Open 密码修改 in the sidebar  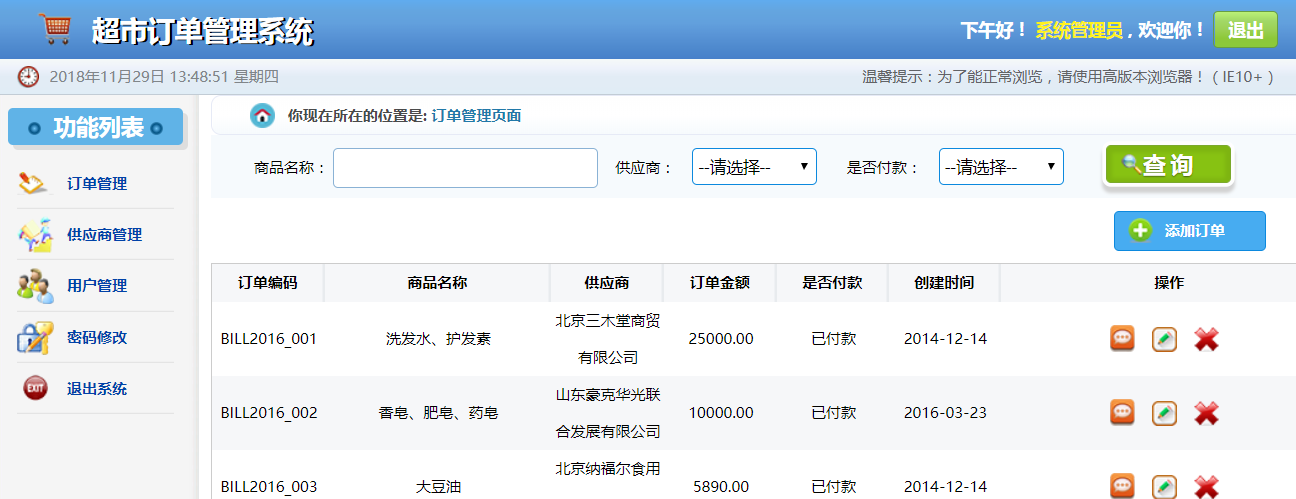point(97,337)
